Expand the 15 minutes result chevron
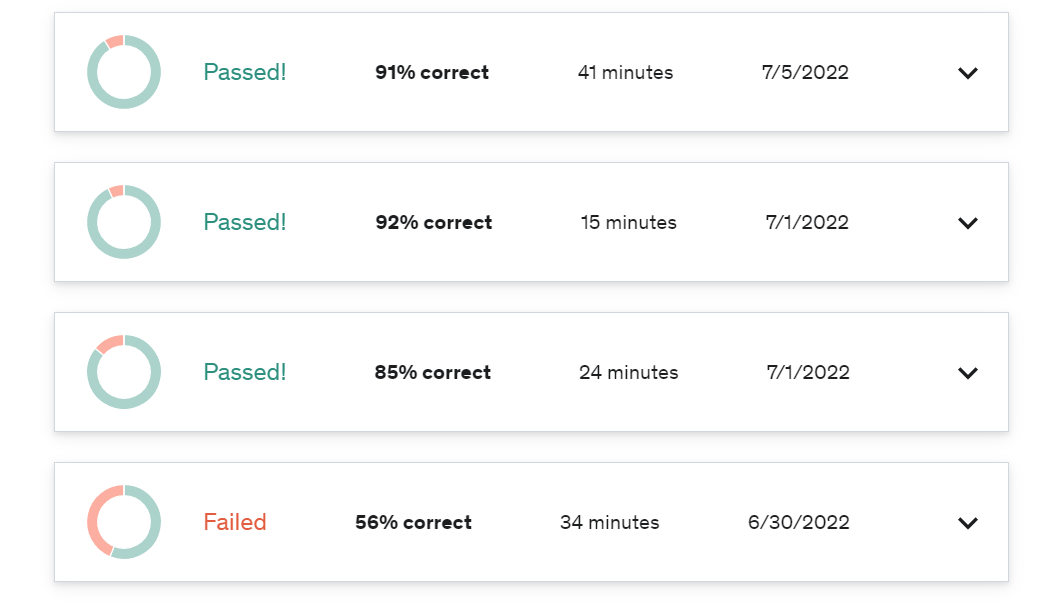The height and width of the screenshot is (605, 1054). coord(967,223)
